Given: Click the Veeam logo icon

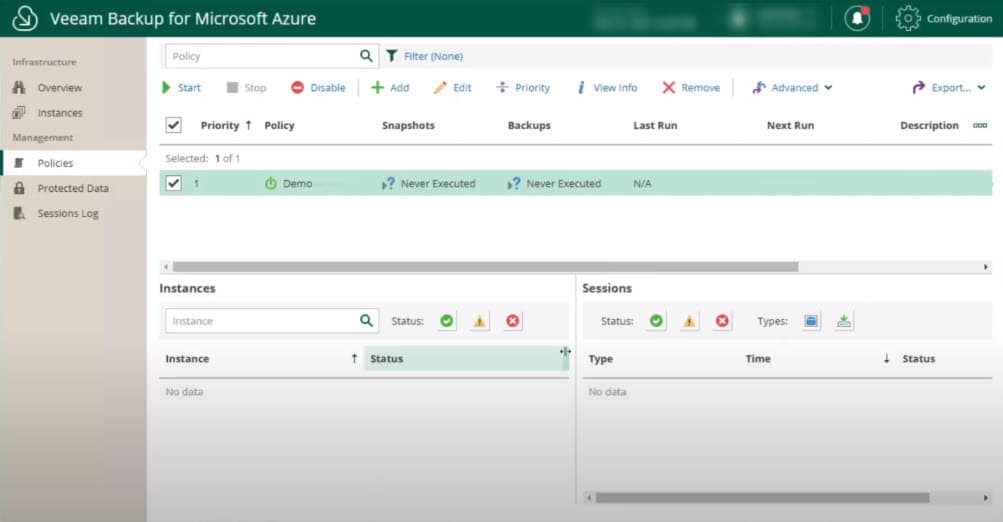Looking at the screenshot, I should (25, 18).
